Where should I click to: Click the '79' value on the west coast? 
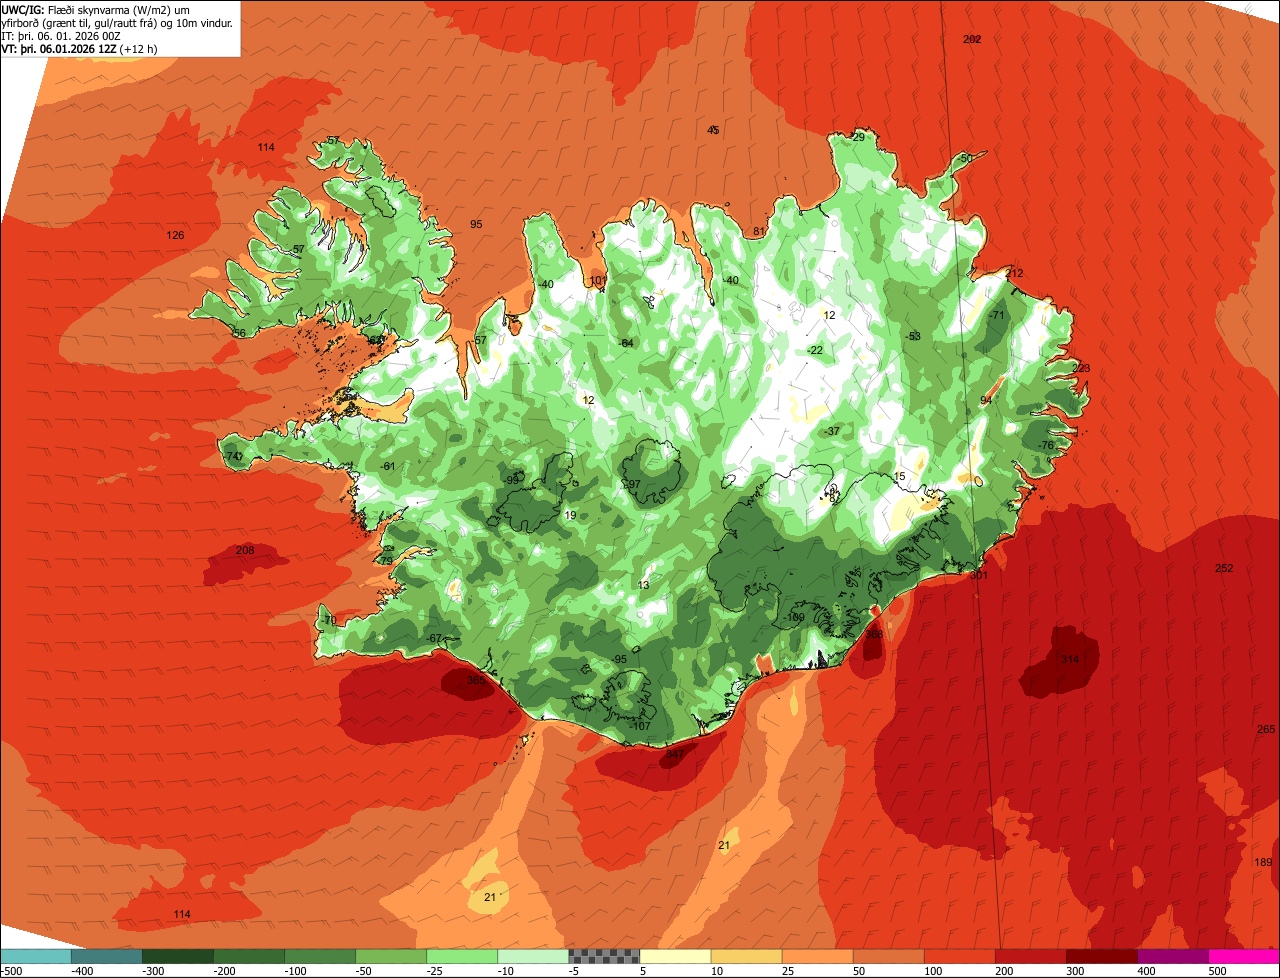coord(386,560)
